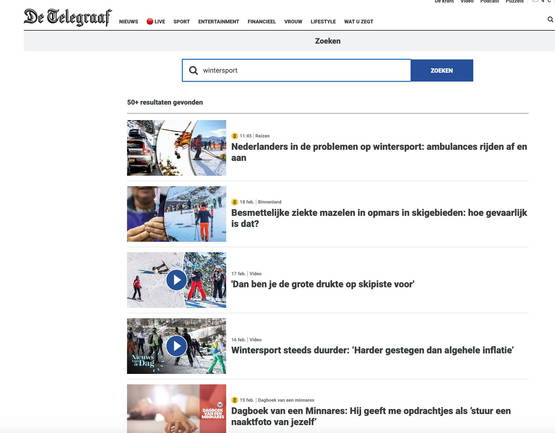
Task: Click the red LIVE dot icon
Action: point(150,22)
